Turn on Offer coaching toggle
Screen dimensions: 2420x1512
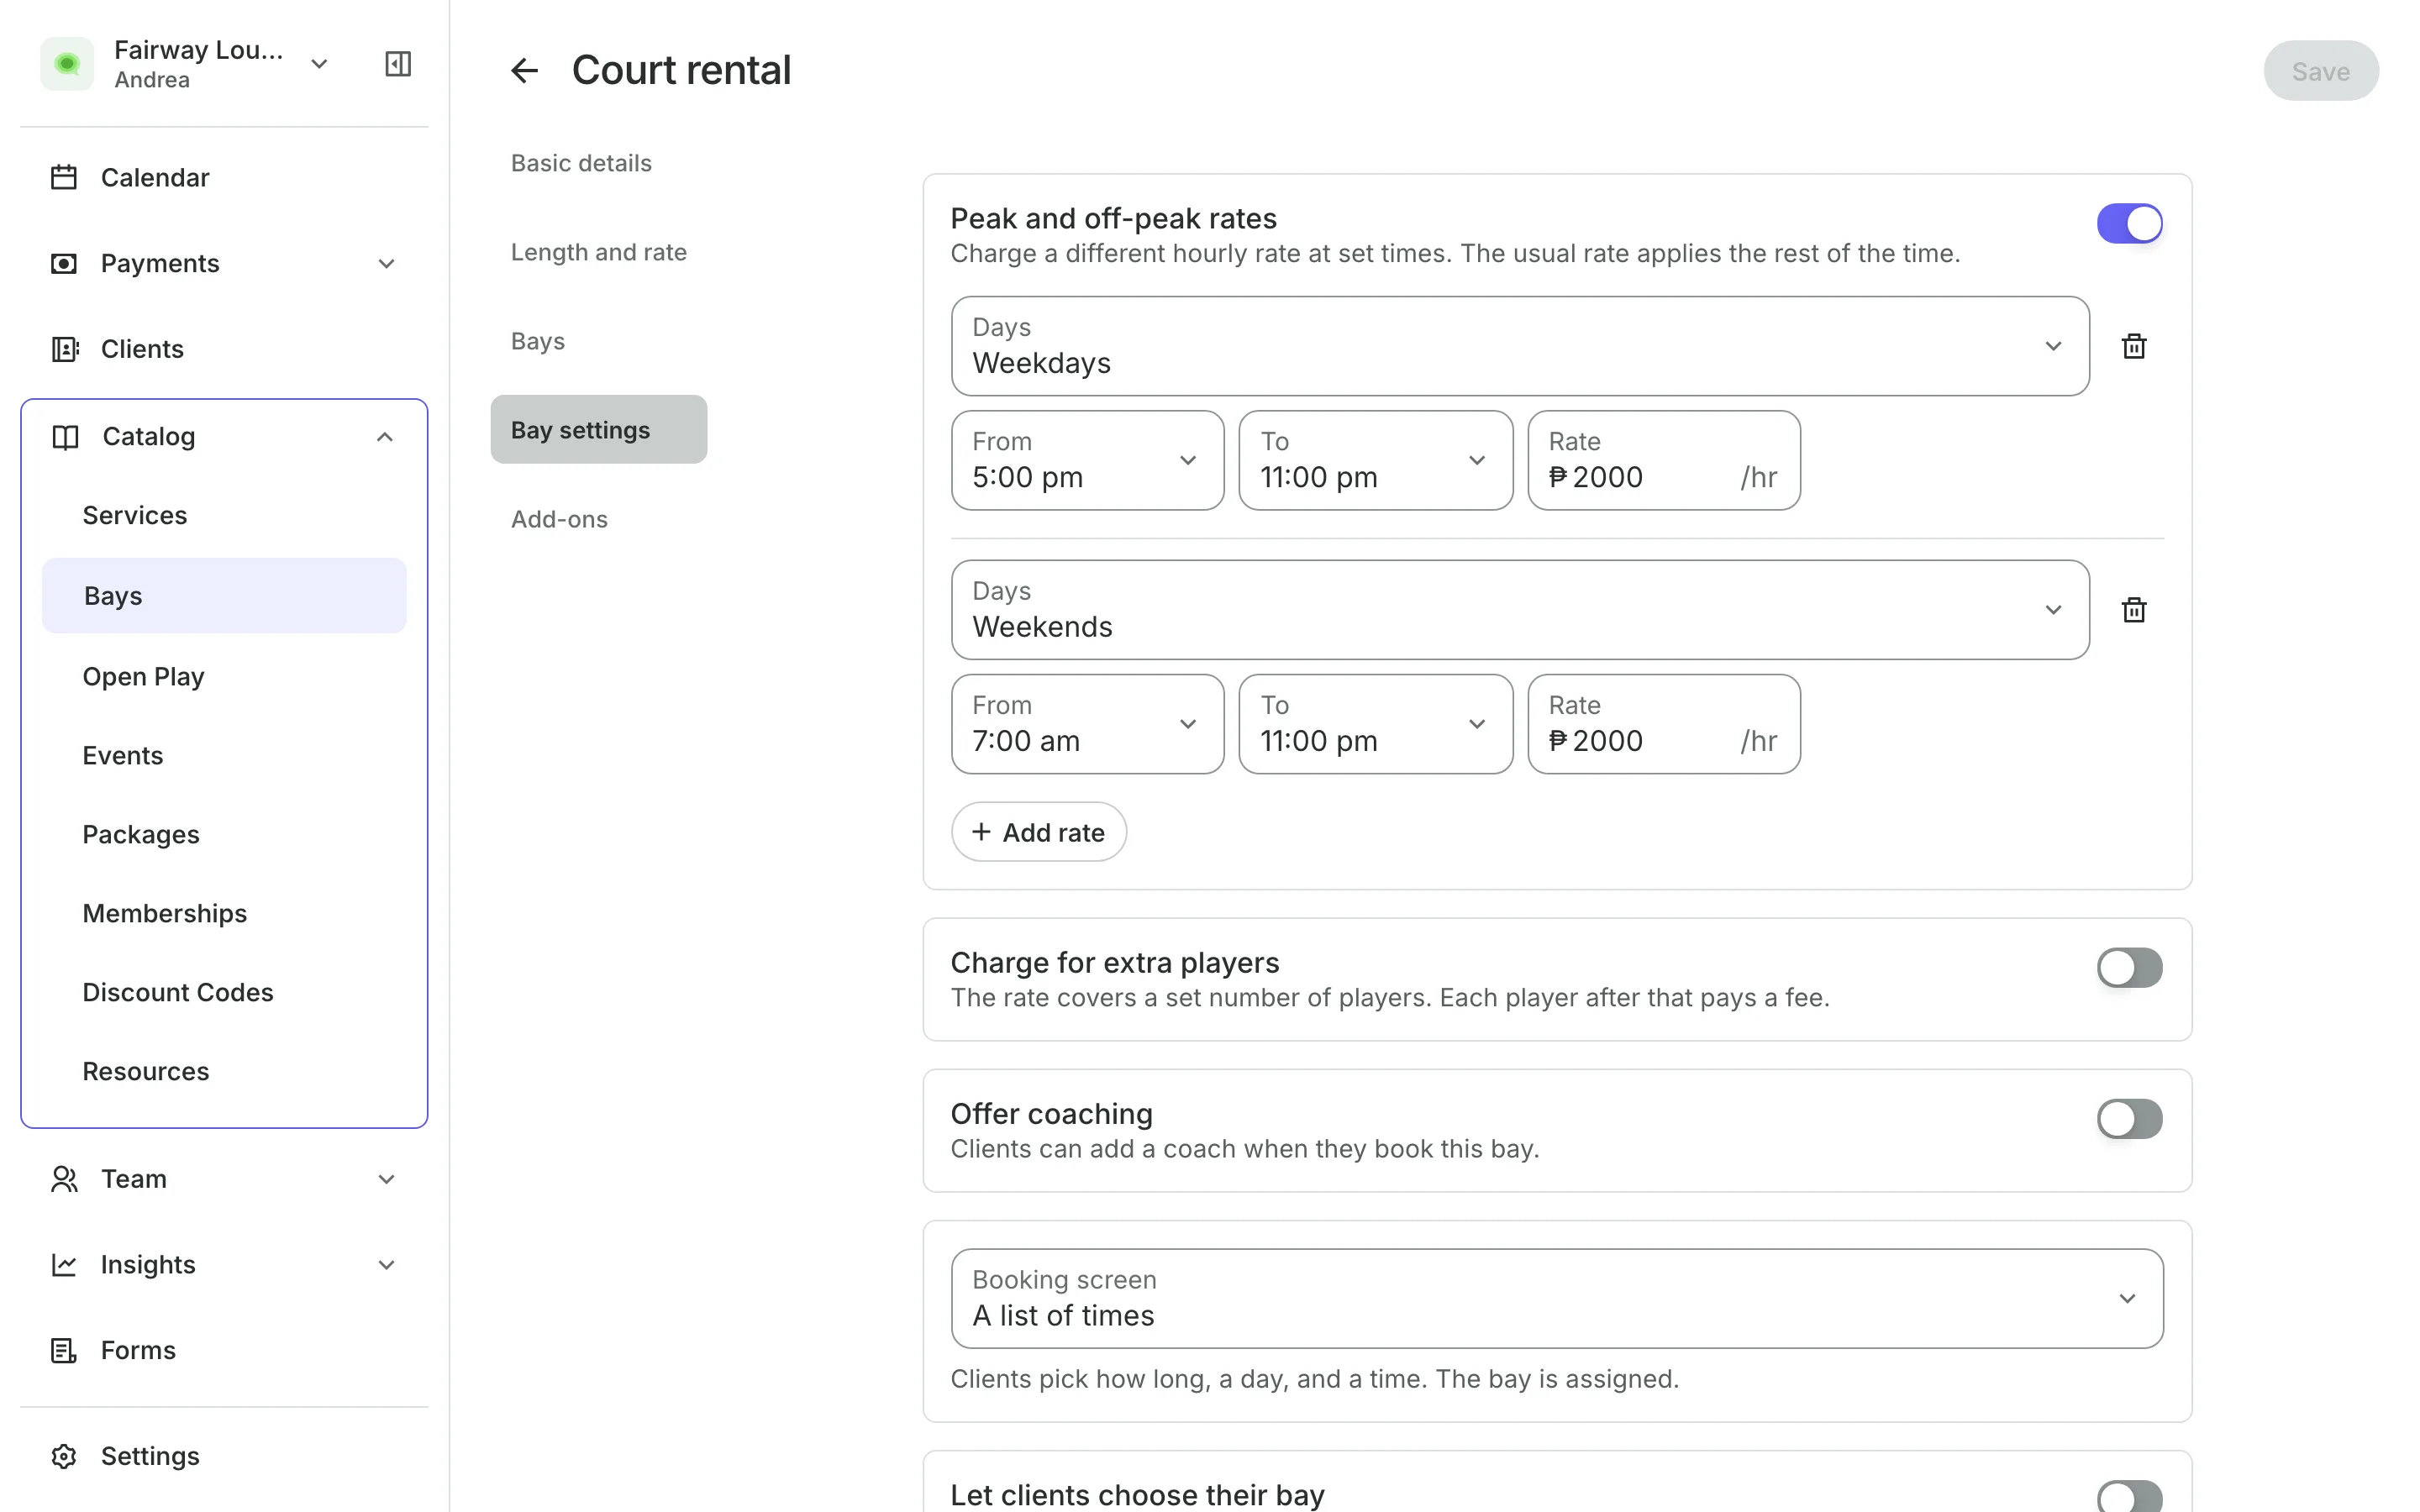coord(2129,1118)
